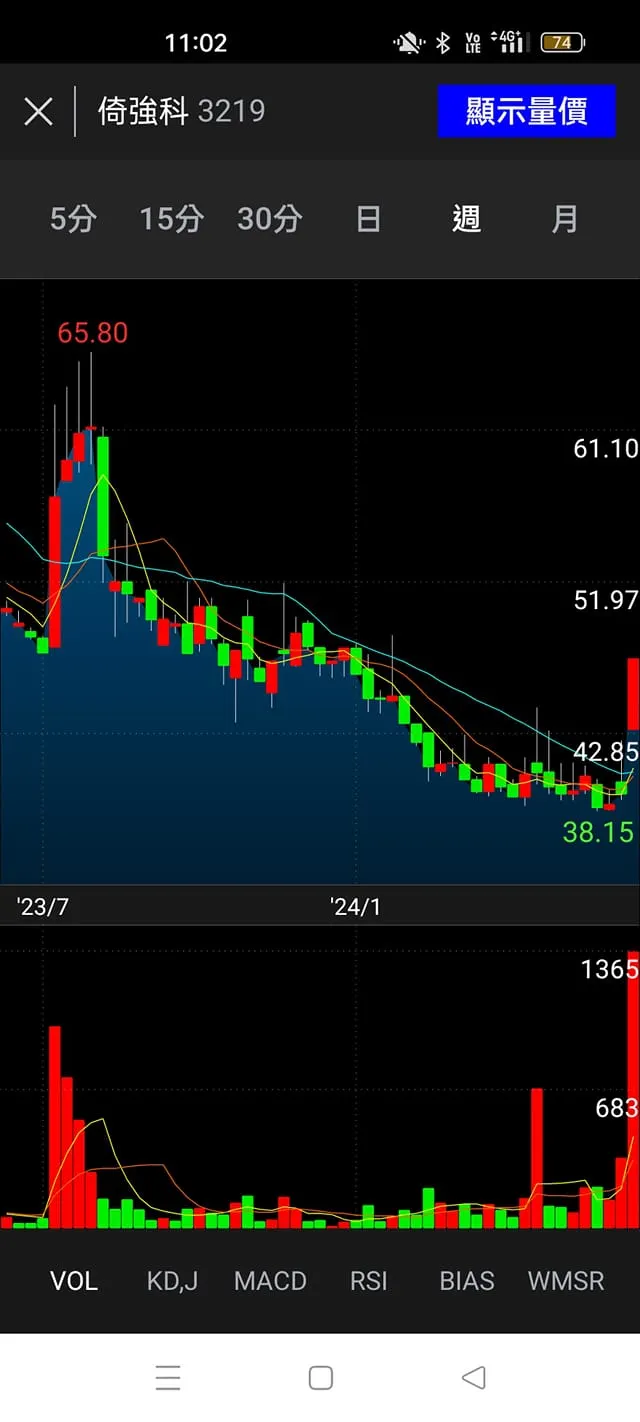This screenshot has height=1422, width=640.
Task: Tap Android back triangle icon
Action: click(473, 1378)
